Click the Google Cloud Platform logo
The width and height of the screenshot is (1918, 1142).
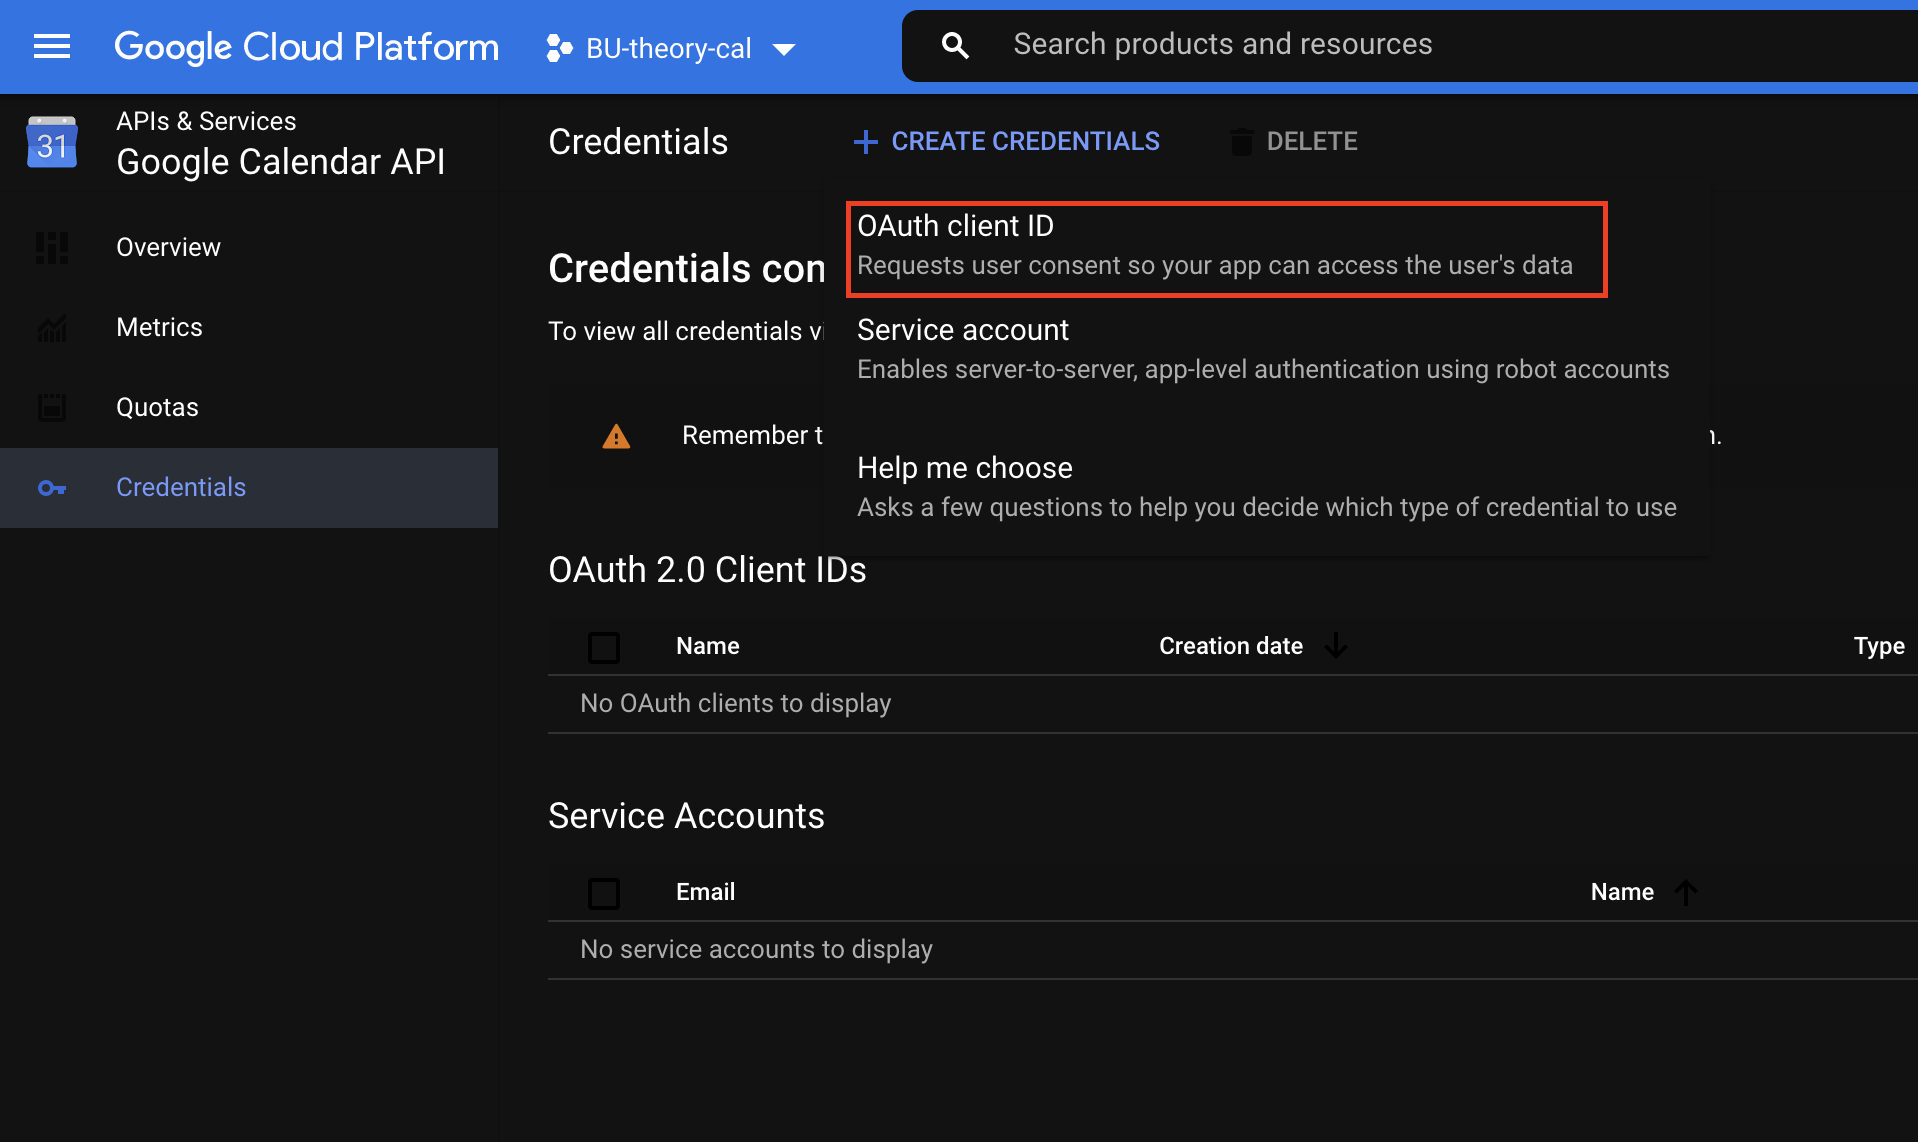[306, 47]
